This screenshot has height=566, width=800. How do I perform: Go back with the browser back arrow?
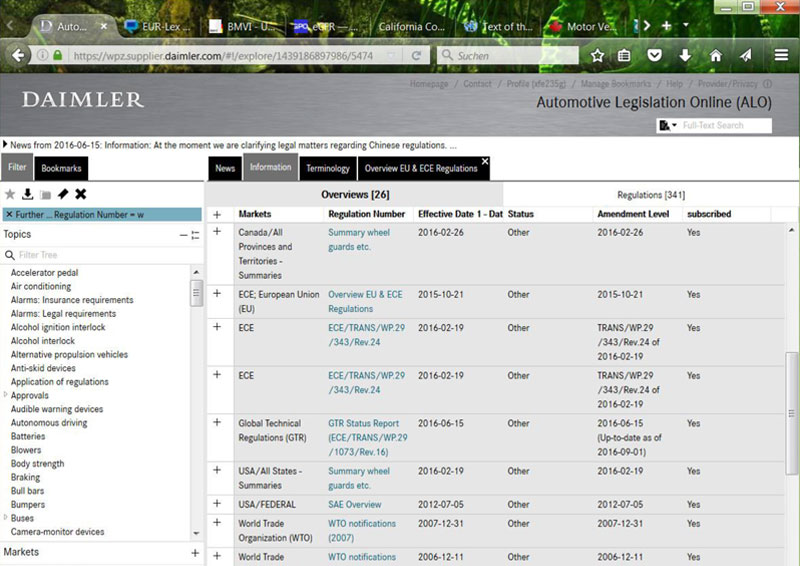[x=18, y=55]
